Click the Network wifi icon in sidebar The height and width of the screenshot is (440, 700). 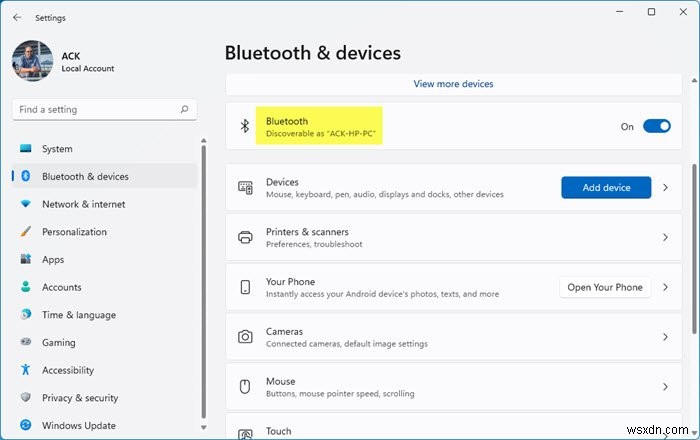pos(26,204)
